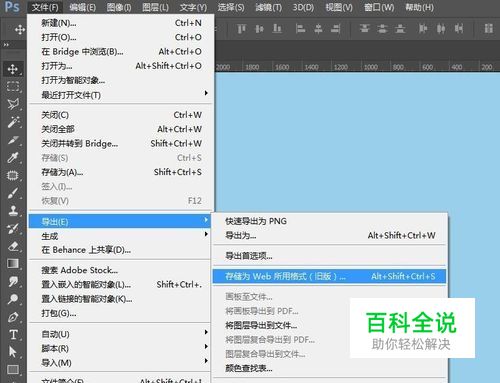
Task: Select the Move tool in the toolbox
Action: 13,69
